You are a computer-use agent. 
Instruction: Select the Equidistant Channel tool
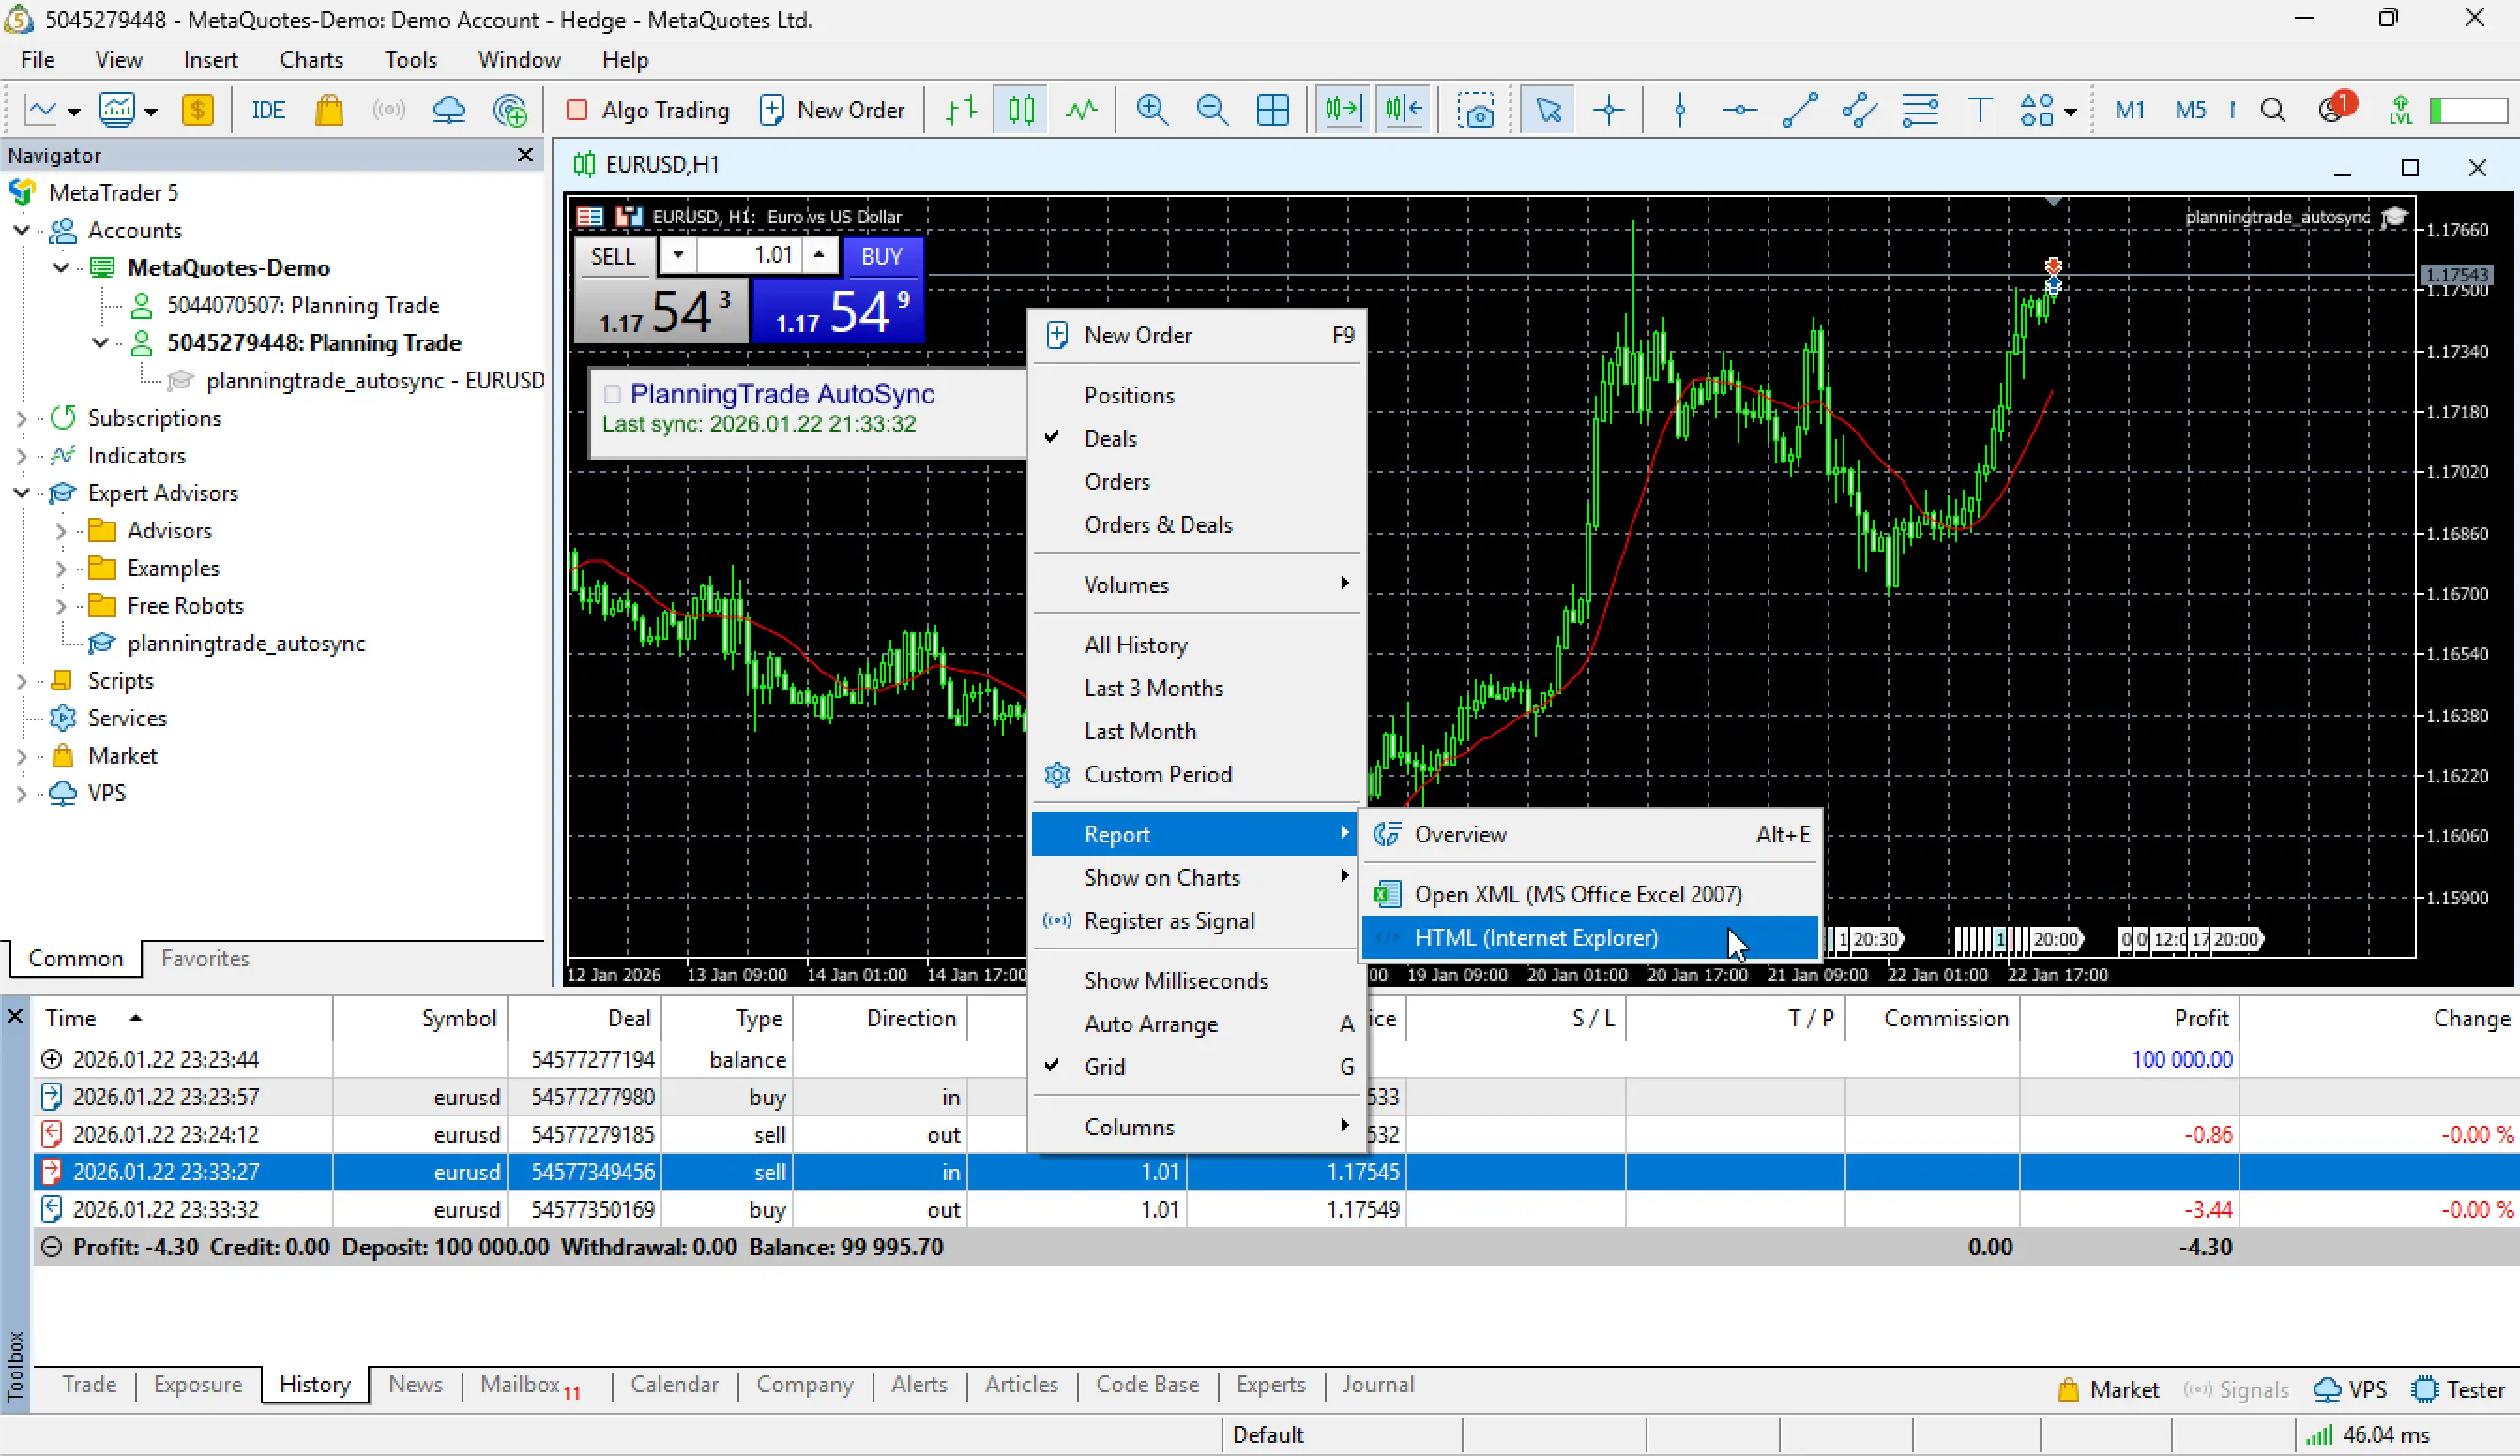pyautogui.click(x=1859, y=110)
